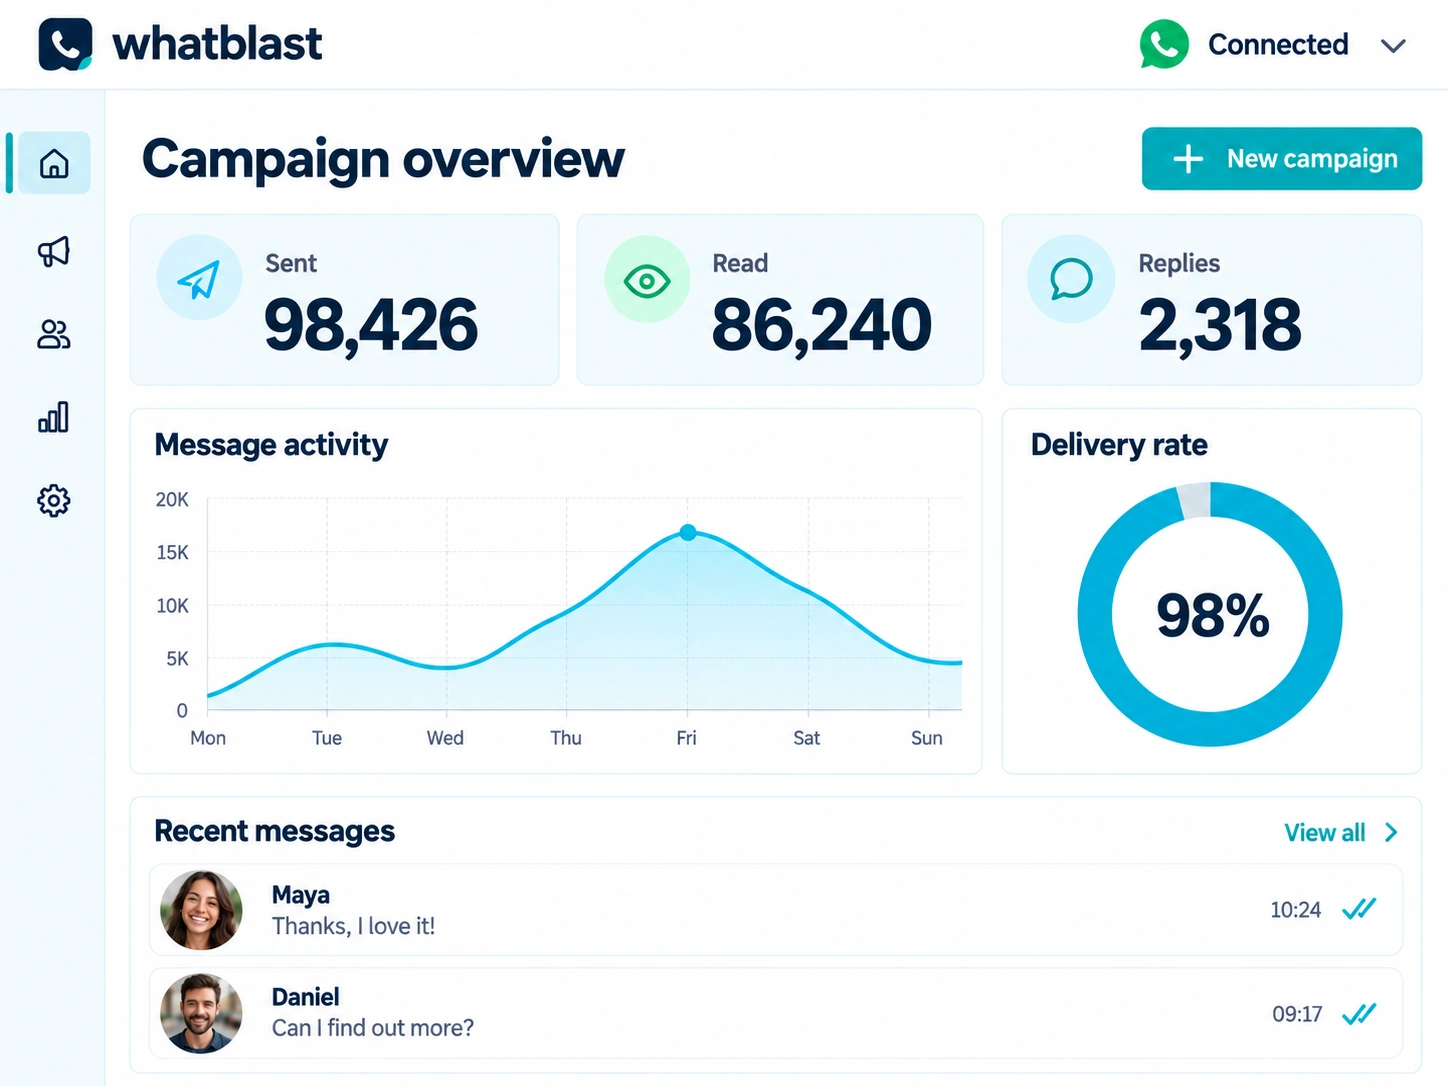Click the chevron arrow beside View all
The image size is (1448, 1086).
click(1391, 832)
